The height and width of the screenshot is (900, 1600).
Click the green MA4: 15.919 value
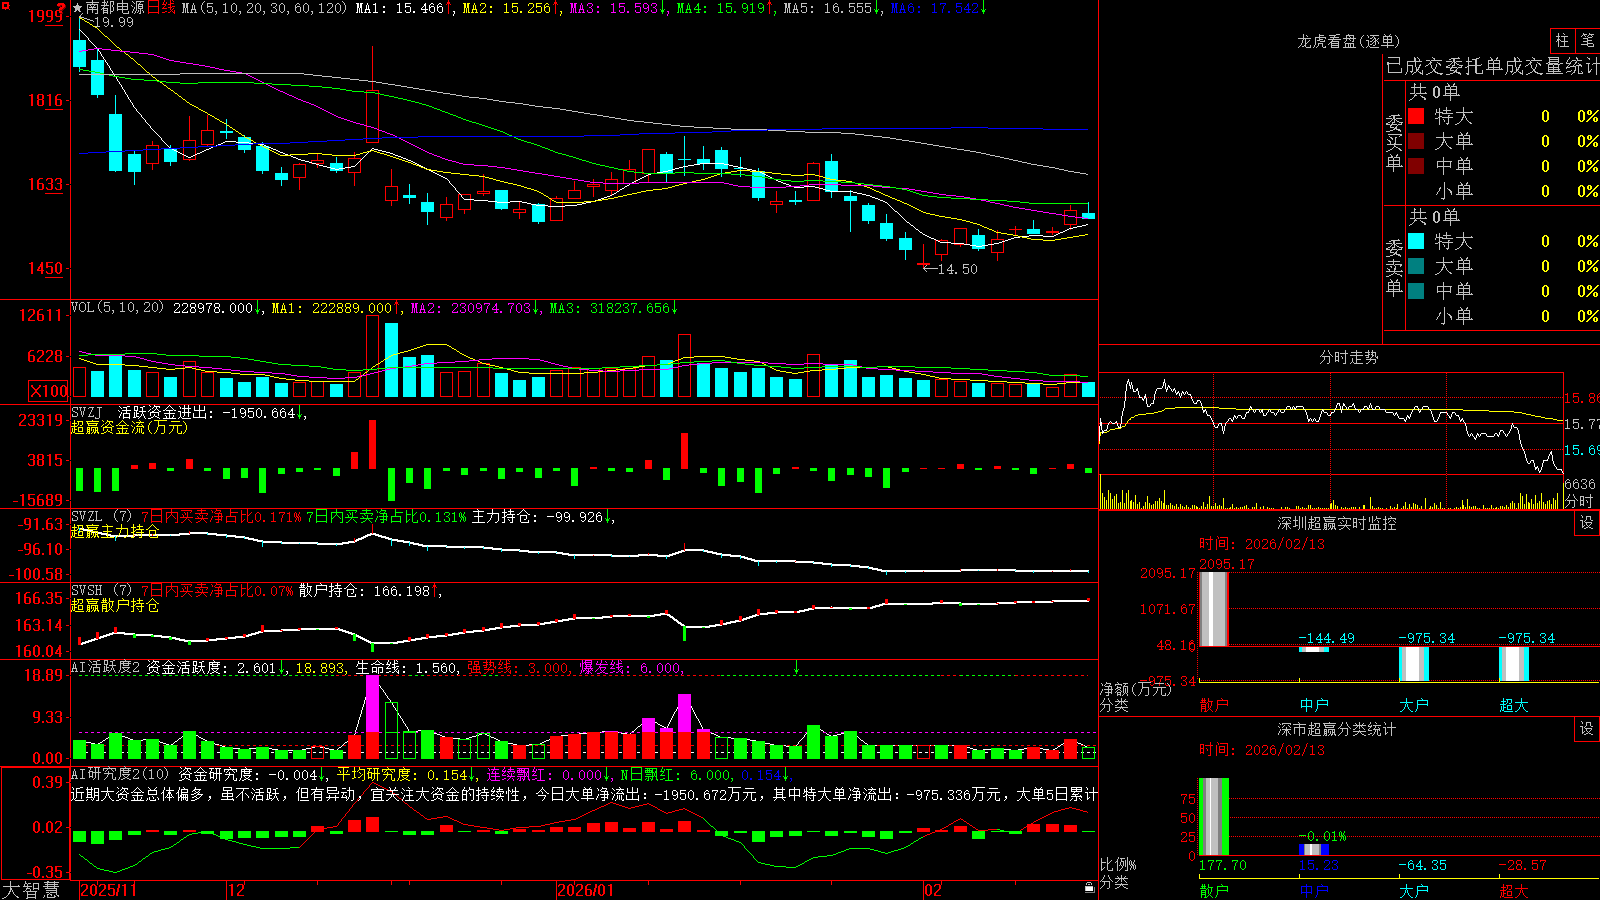tap(721, 8)
